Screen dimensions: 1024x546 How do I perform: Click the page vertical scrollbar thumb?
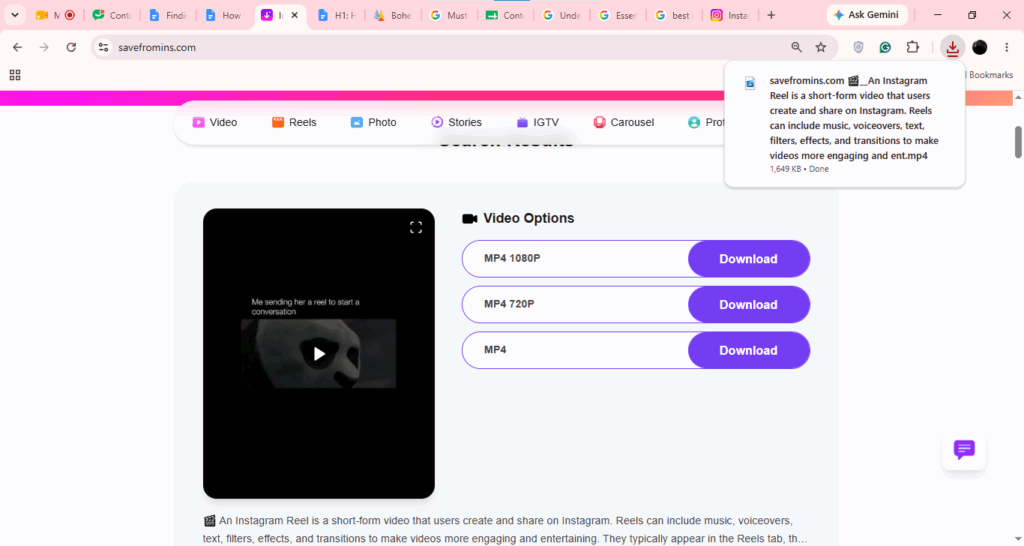click(x=1017, y=142)
